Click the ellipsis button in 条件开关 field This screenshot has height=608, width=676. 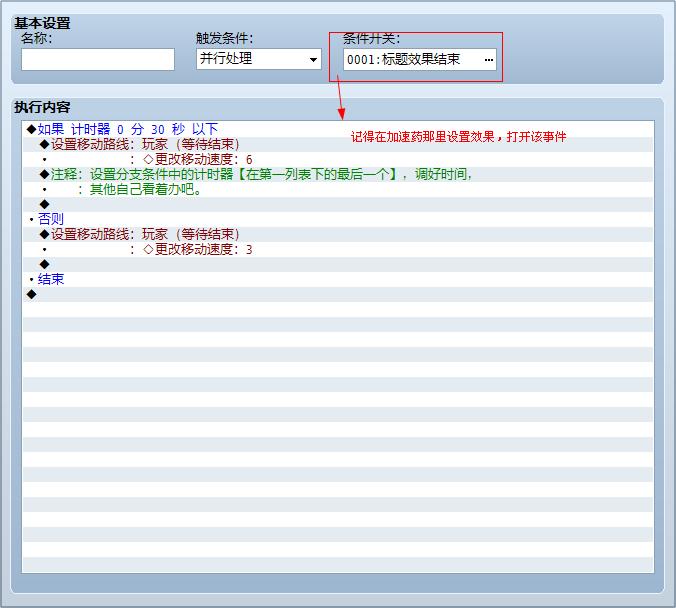click(488, 60)
